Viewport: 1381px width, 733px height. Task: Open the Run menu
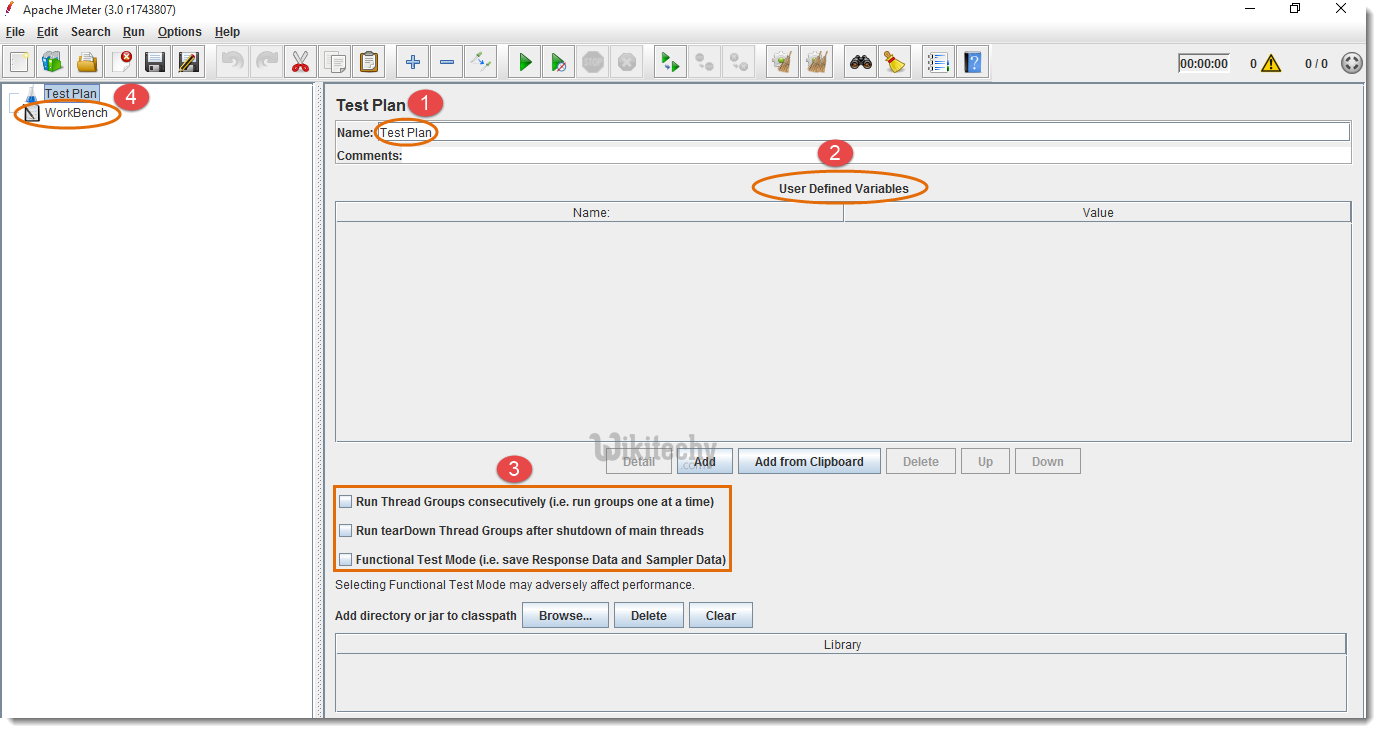134,32
